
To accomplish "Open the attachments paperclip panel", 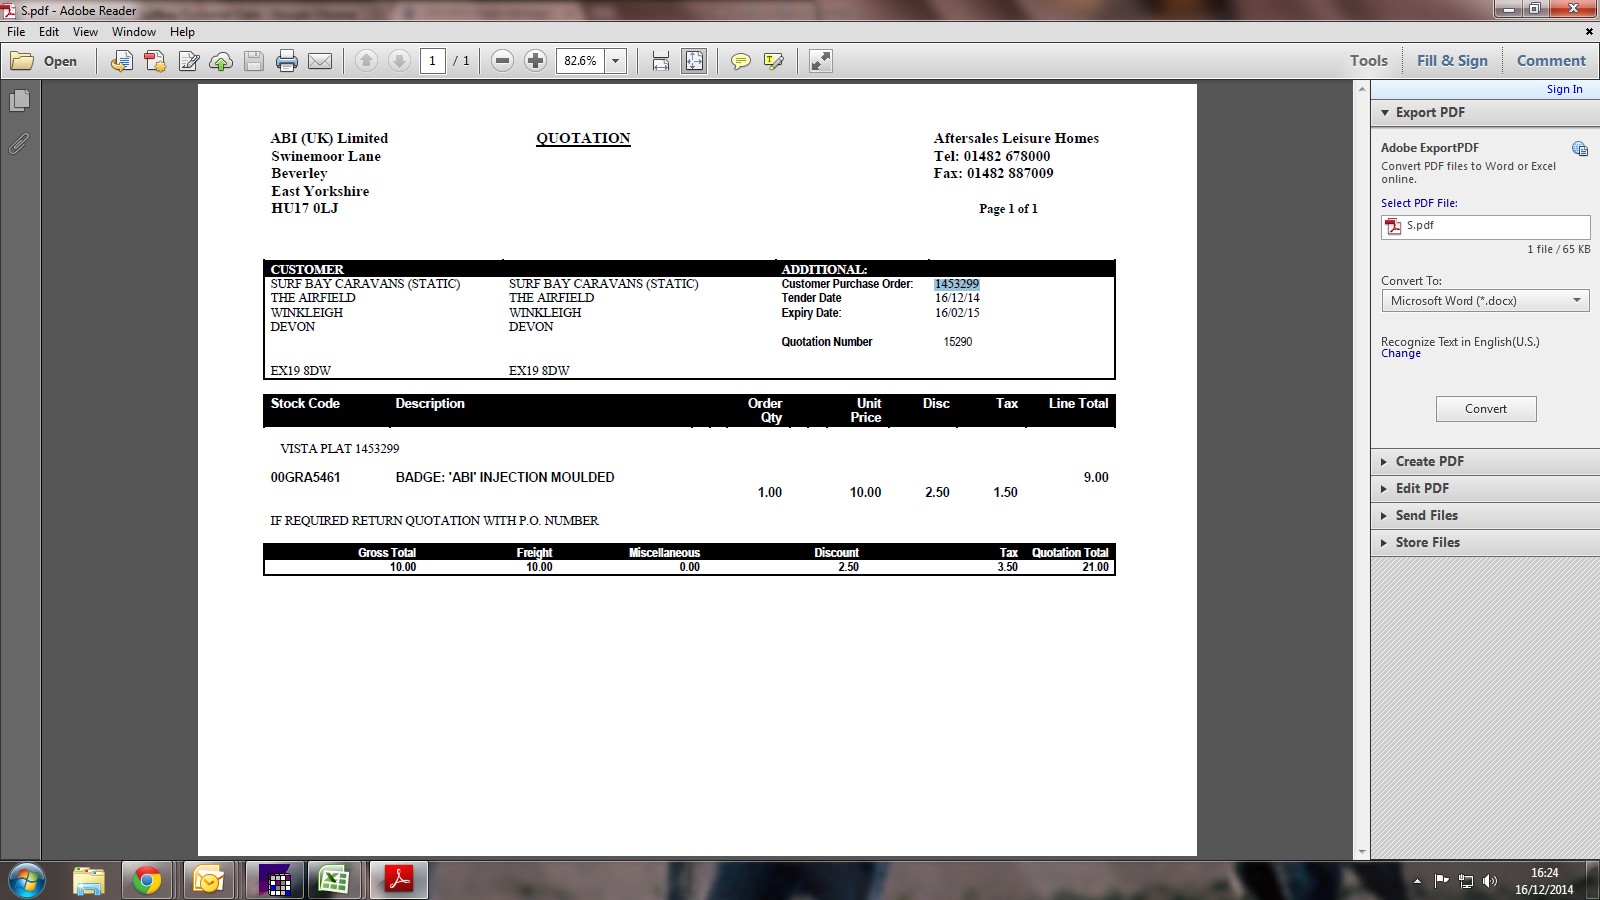I will [19, 144].
